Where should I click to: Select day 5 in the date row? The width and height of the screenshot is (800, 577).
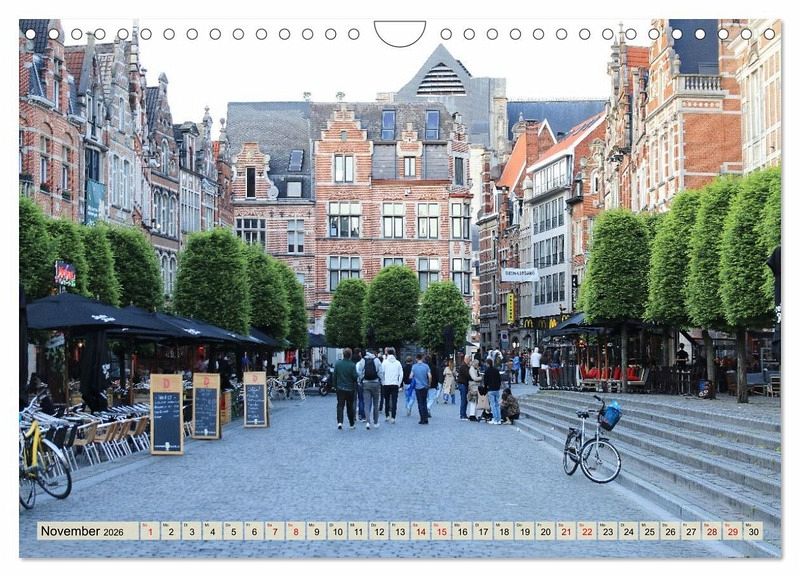(x=233, y=531)
